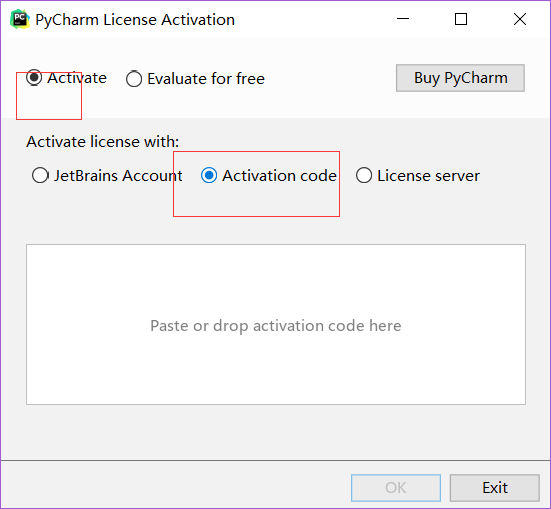Click the 'Activation code' label text
Image resolution: width=551 pixels, height=509 pixels.
pyautogui.click(x=279, y=175)
